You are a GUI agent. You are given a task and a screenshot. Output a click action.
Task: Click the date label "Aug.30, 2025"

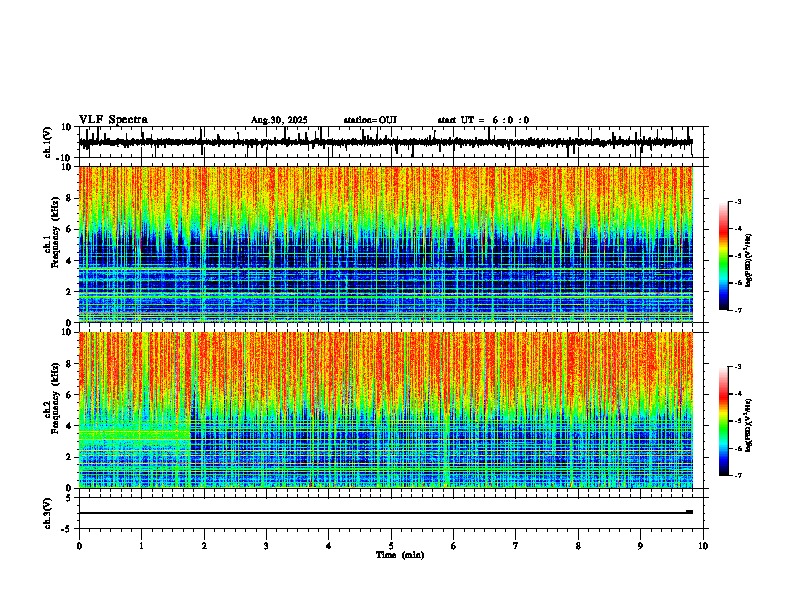tap(279, 120)
